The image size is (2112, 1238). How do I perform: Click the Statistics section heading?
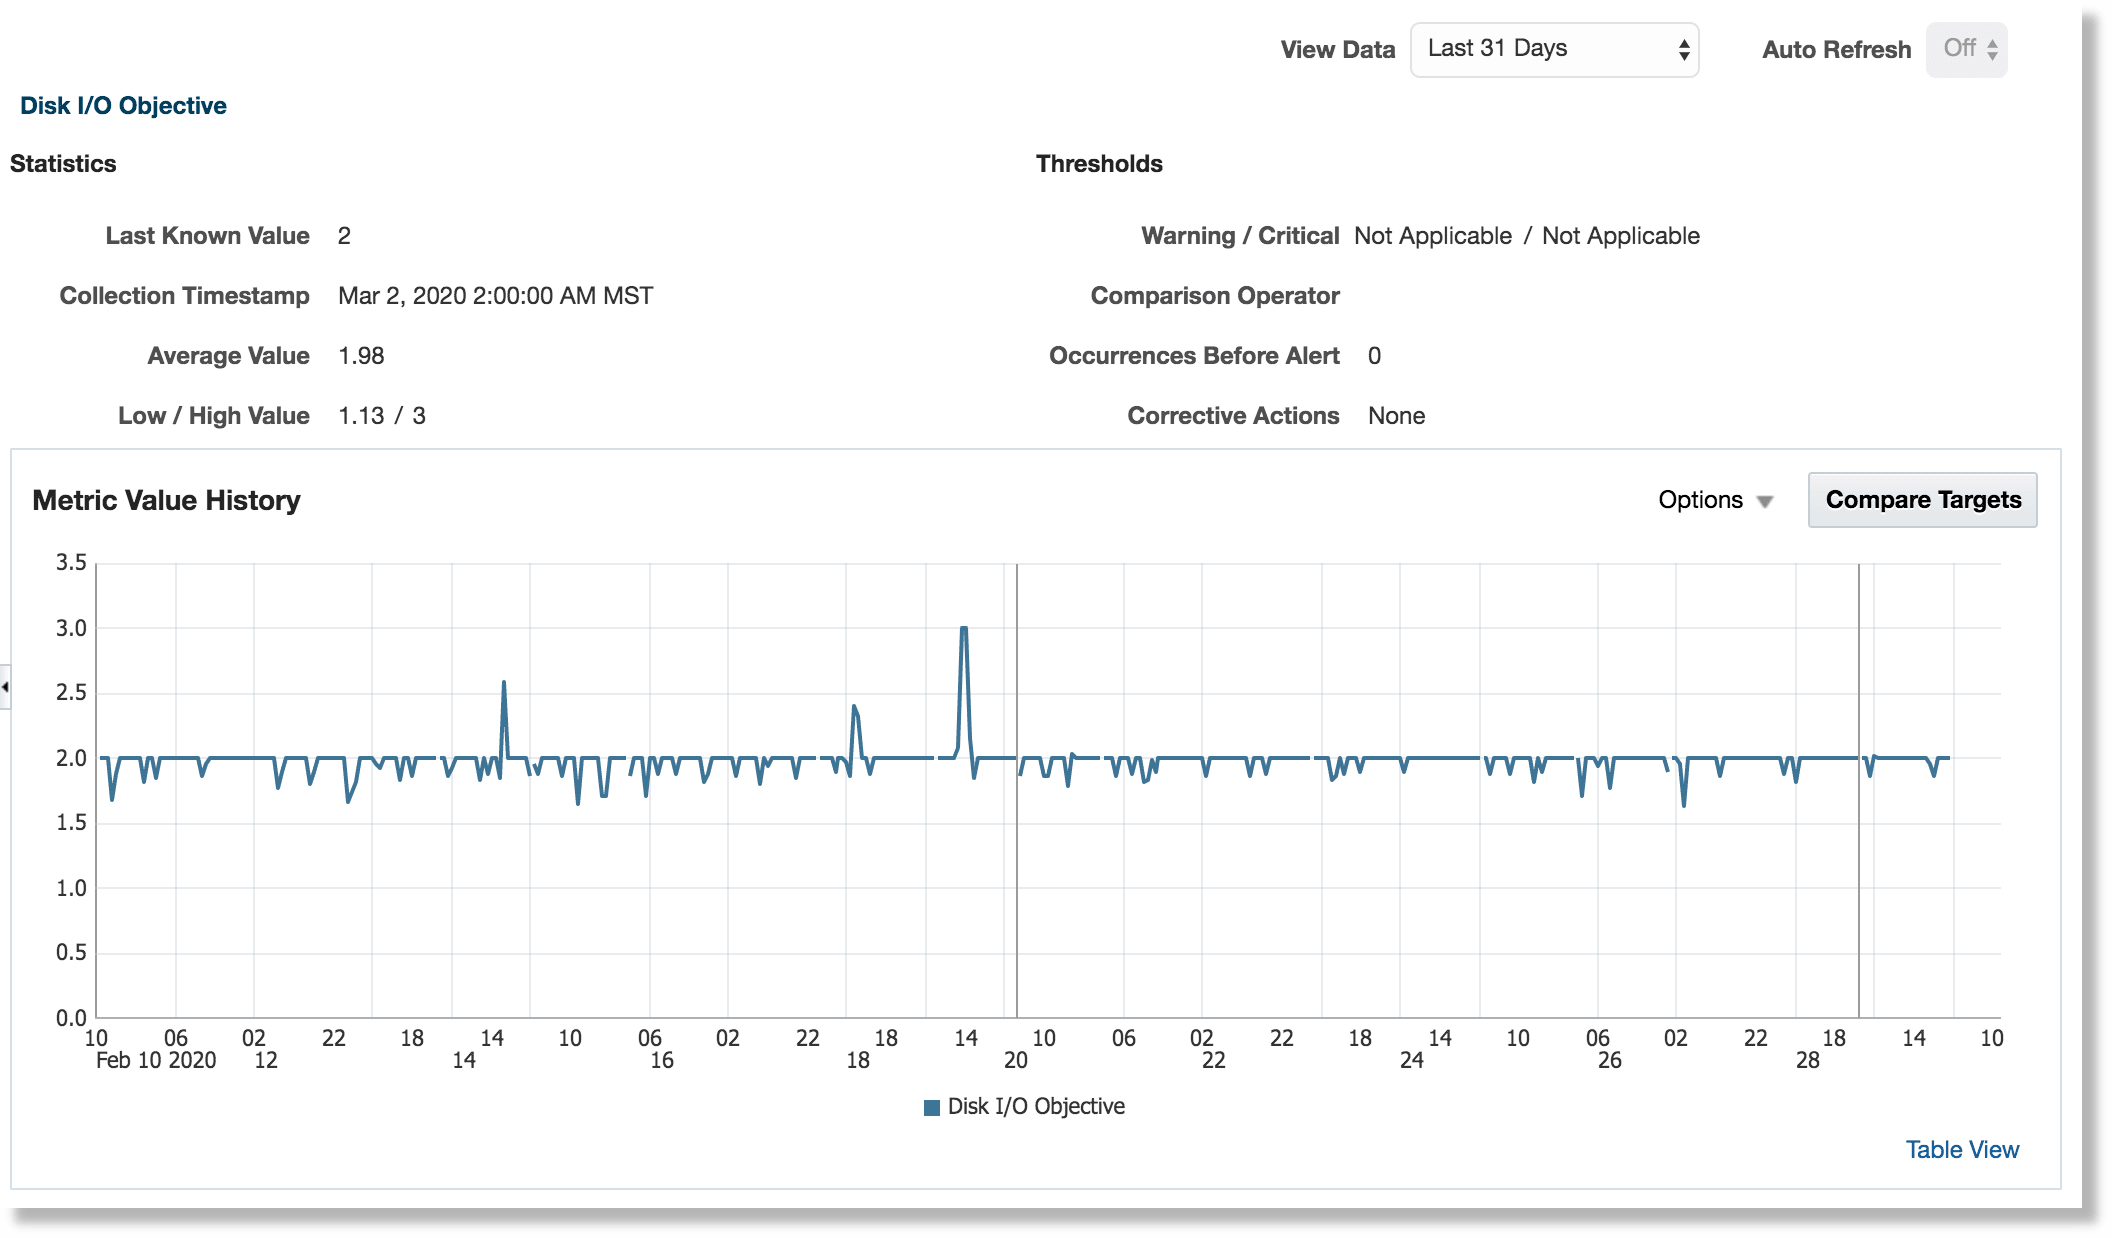click(x=63, y=163)
